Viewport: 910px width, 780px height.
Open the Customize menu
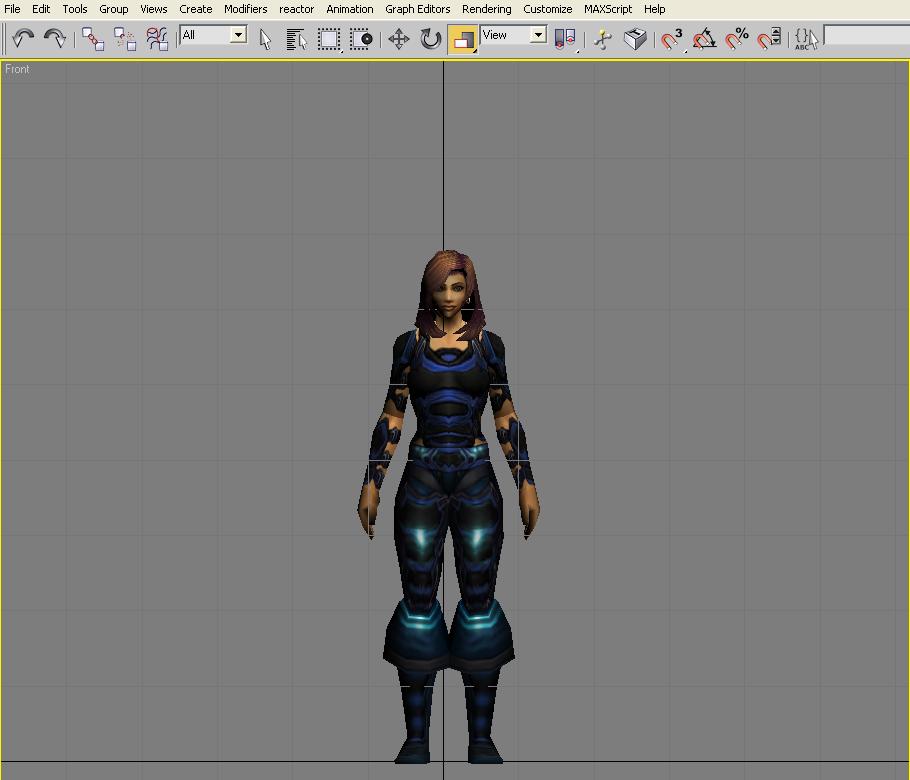pos(547,9)
